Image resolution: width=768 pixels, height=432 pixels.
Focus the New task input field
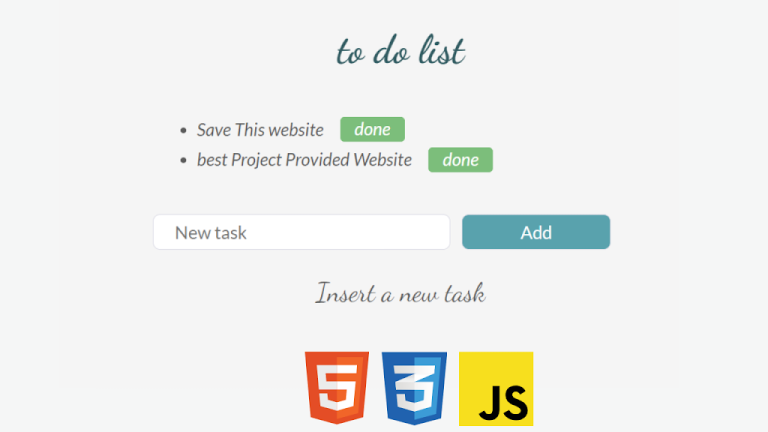[301, 232]
